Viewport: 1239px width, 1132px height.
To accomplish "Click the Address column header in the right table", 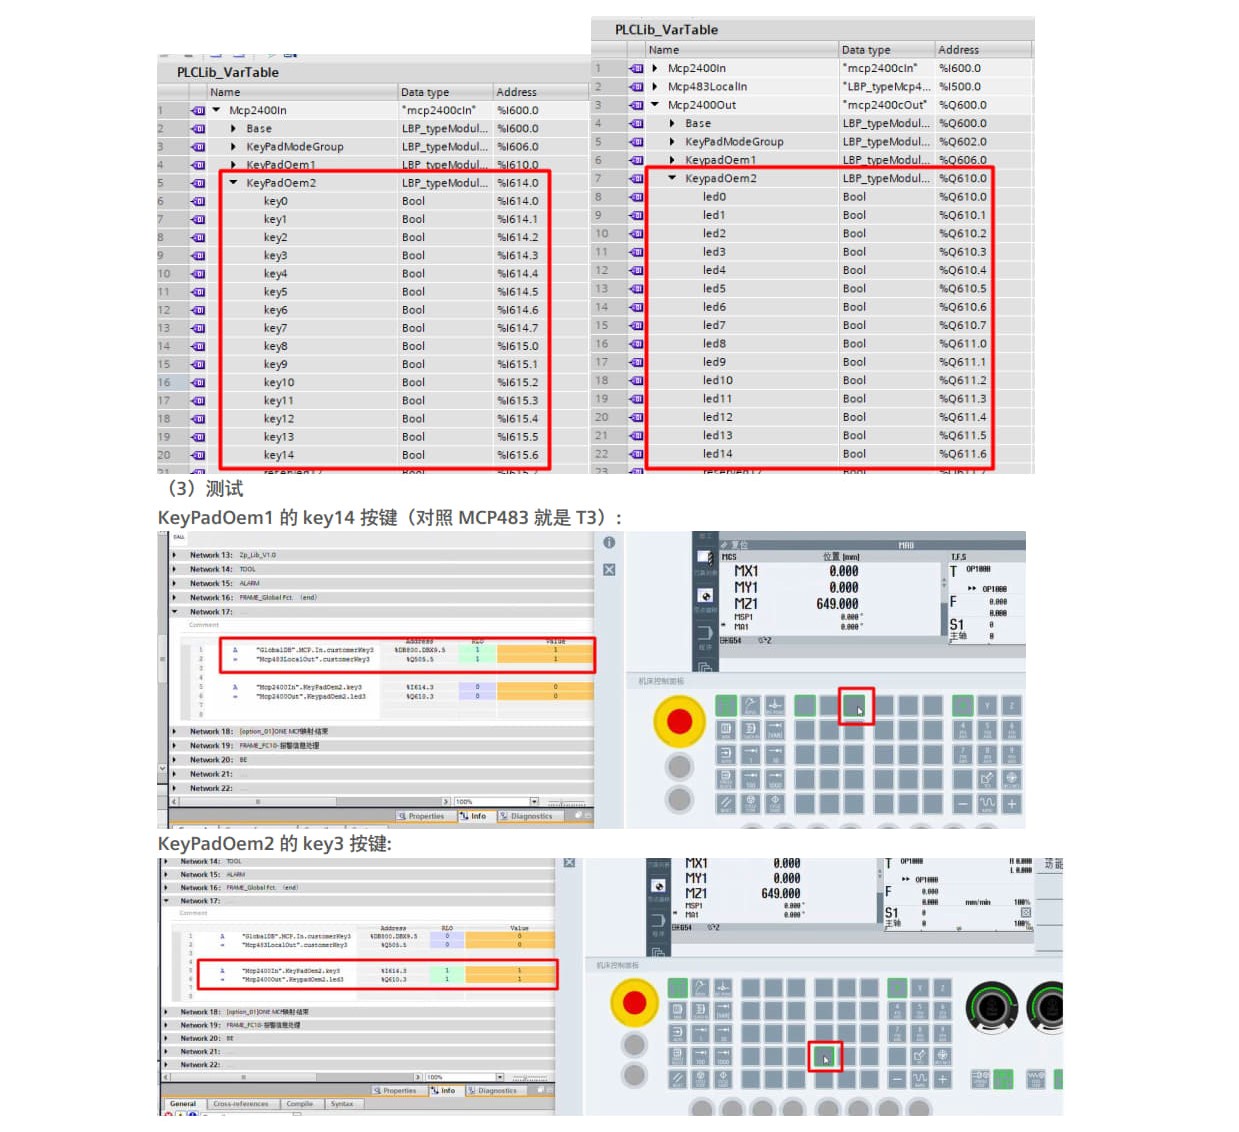I will pos(982,49).
